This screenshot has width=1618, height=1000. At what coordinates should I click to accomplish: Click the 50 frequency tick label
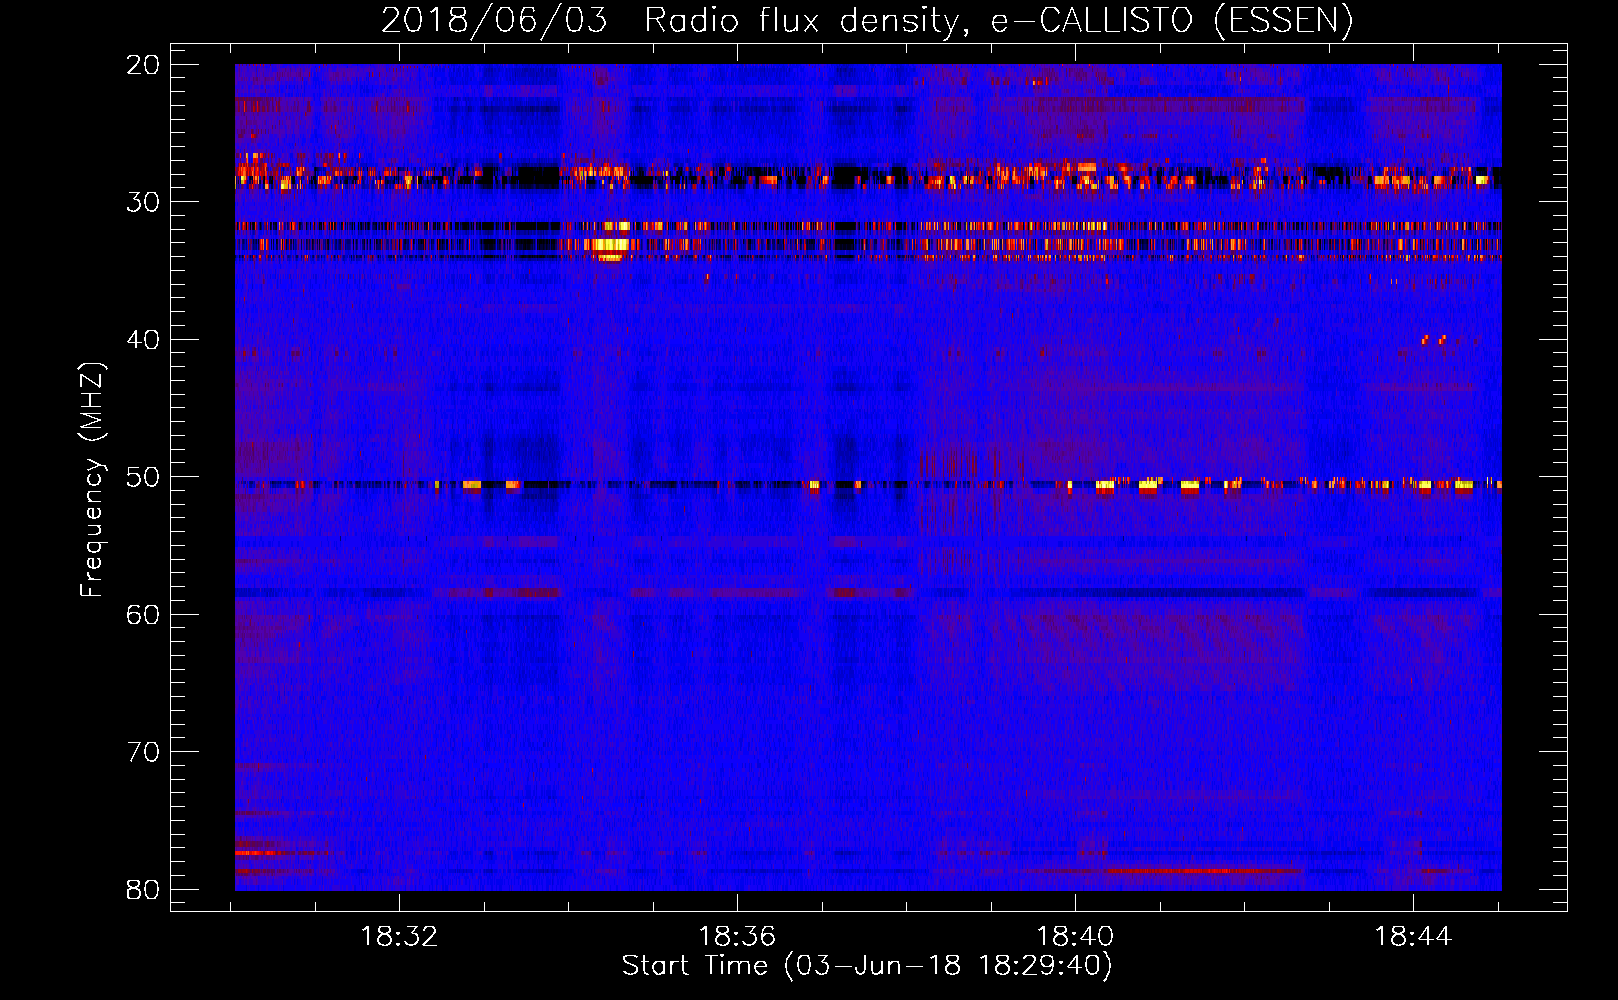click(143, 477)
